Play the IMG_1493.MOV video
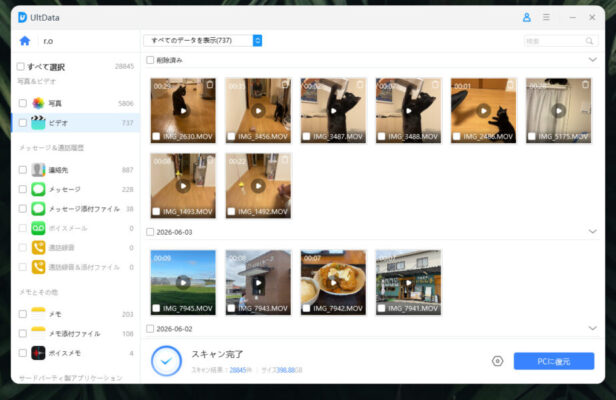The height and width of the screenshot is (400, 616). coord(183,186)
